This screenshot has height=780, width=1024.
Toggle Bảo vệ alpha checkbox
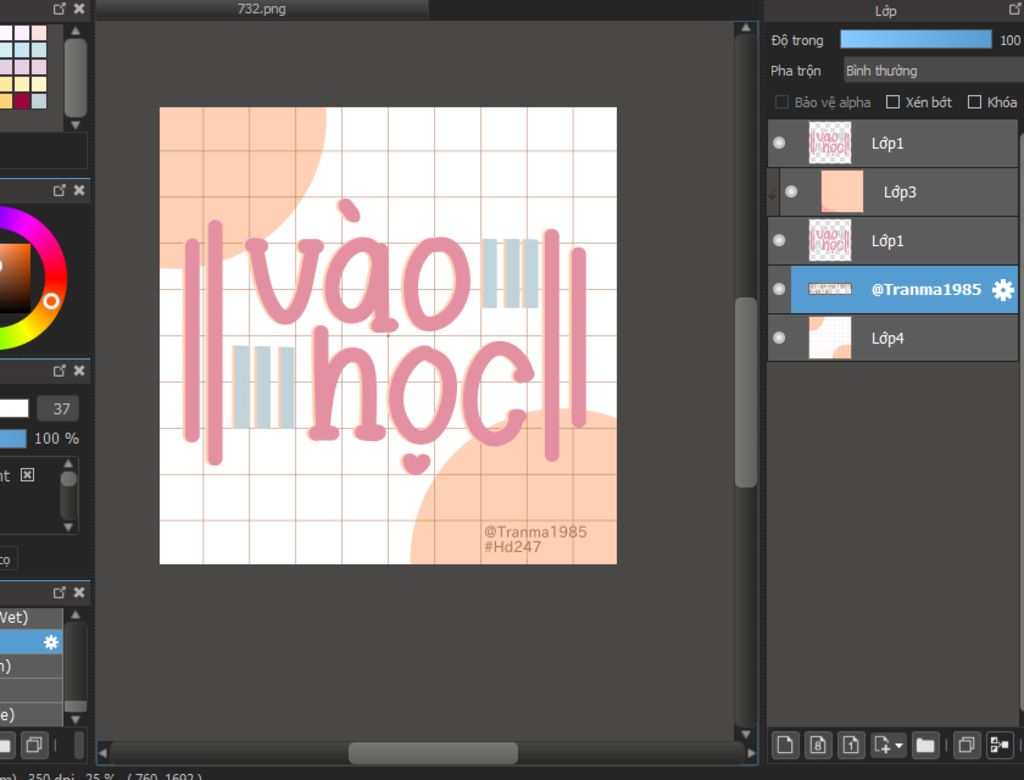(781, 102)
